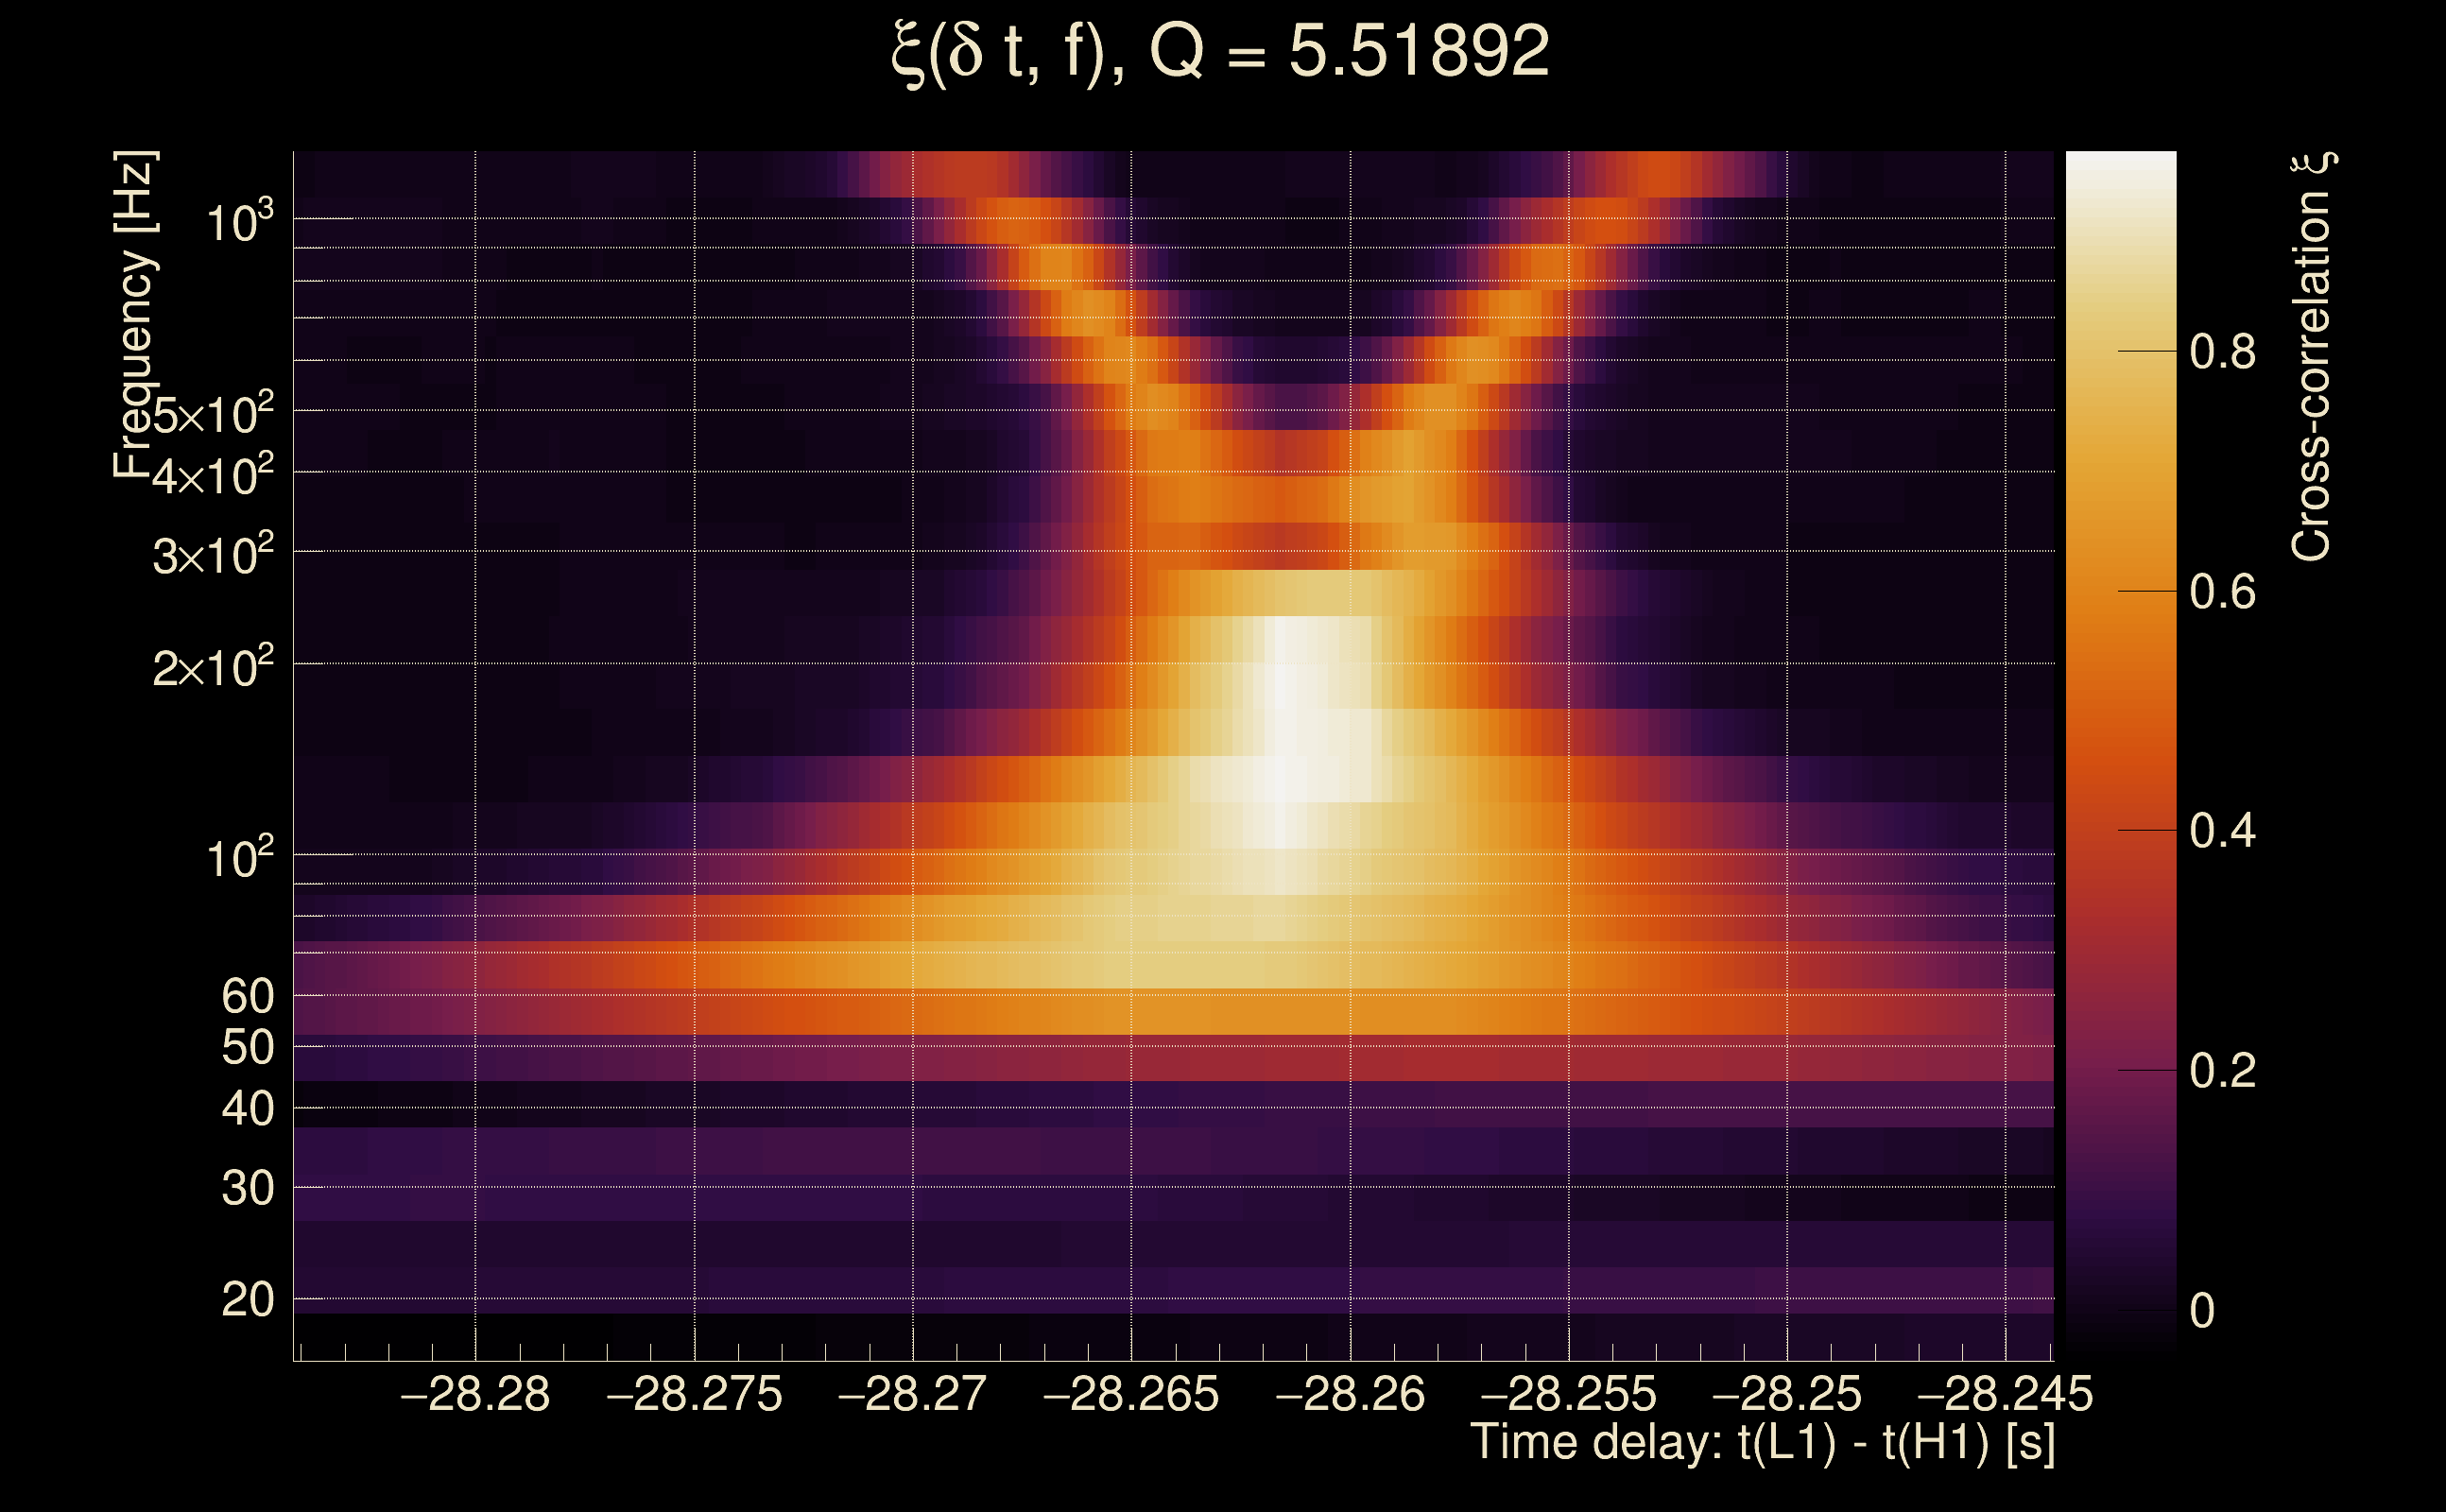The width and height of the screenshot is (2446, 1512).
Task: Click the 10³ frequency tick label
Action: coord(238,221)
